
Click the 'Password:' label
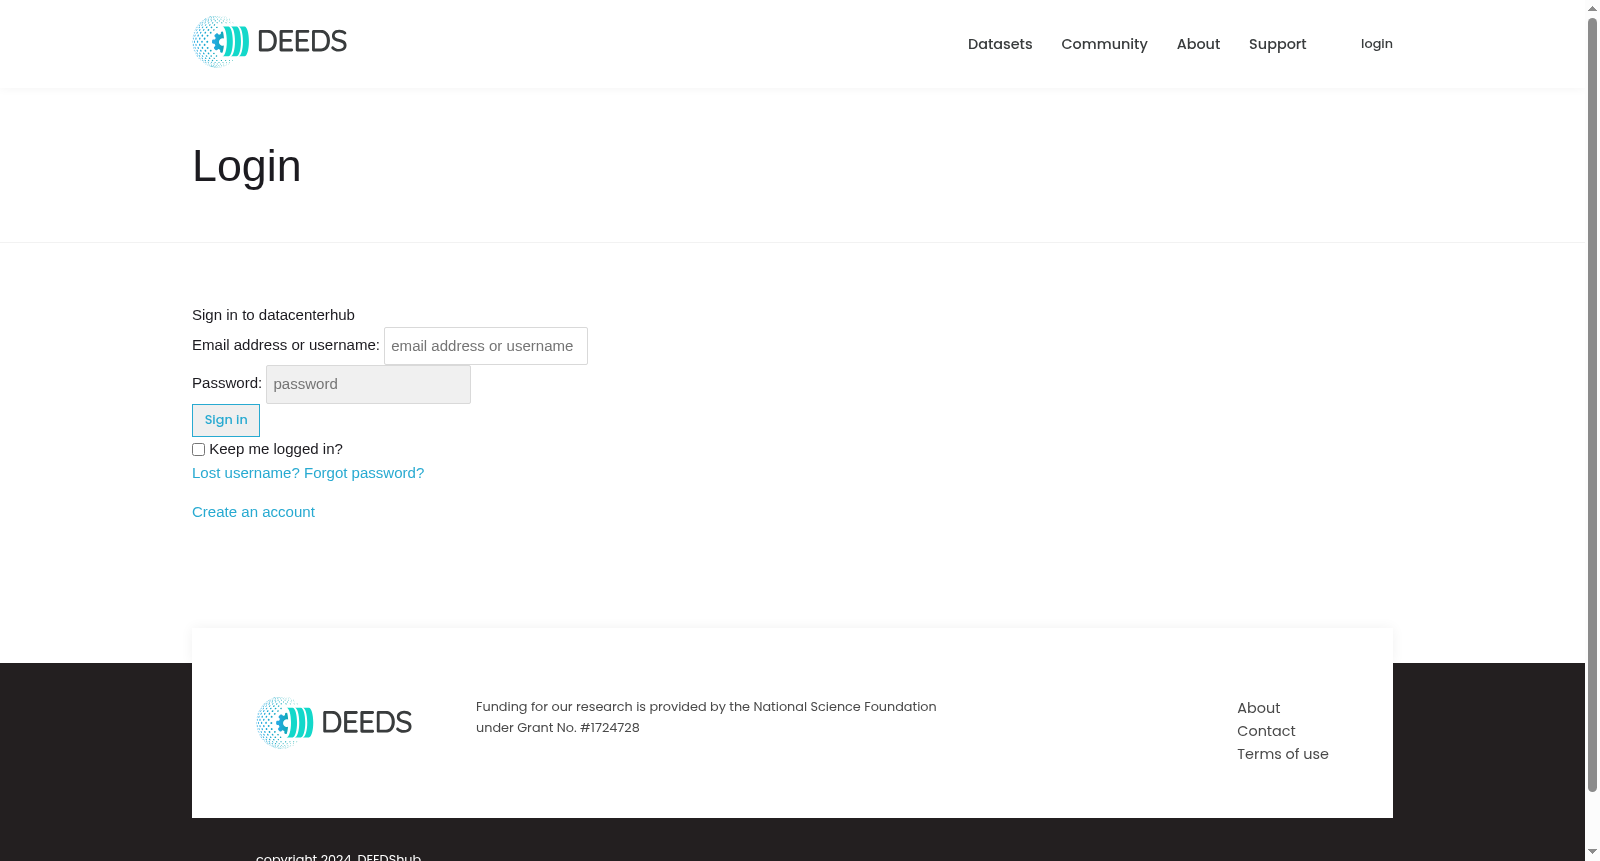(227, 383)
